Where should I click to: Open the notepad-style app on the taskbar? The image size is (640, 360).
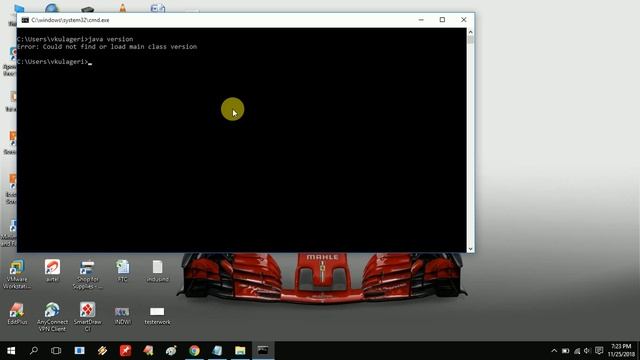pyautogui.click(x=217, y=351)
